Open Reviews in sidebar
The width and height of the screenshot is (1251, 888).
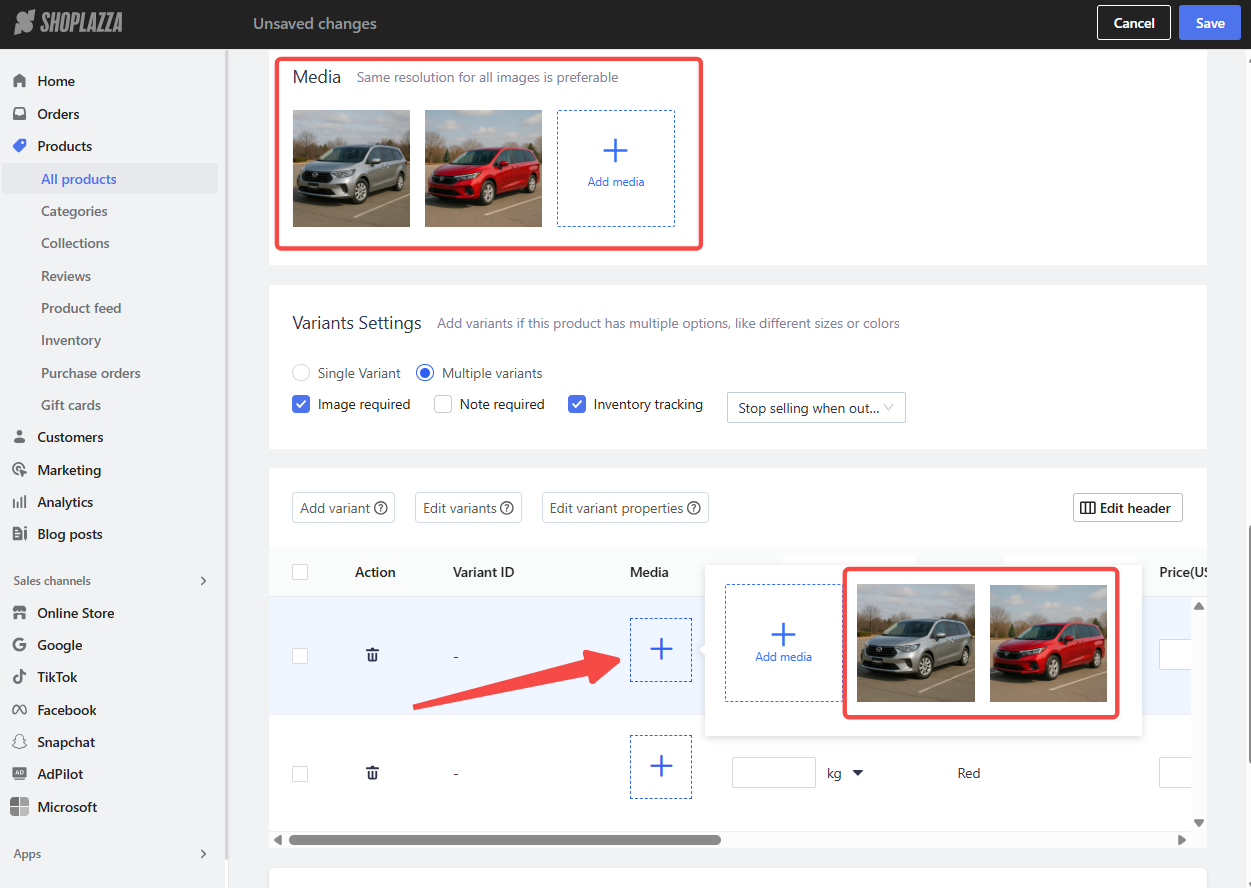point(66,276)
